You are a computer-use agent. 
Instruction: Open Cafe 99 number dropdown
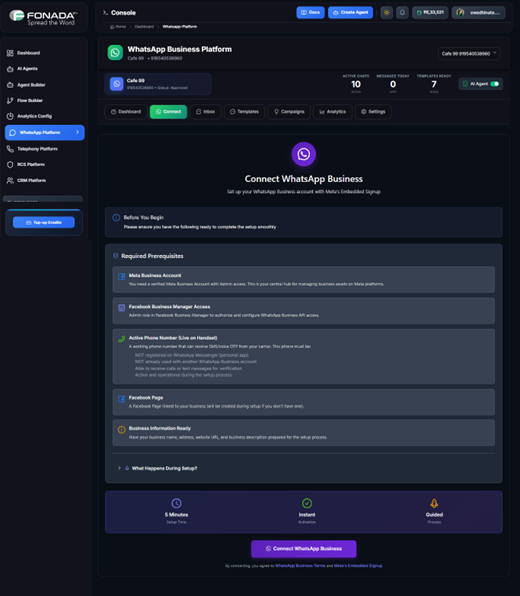coord(469,54)
